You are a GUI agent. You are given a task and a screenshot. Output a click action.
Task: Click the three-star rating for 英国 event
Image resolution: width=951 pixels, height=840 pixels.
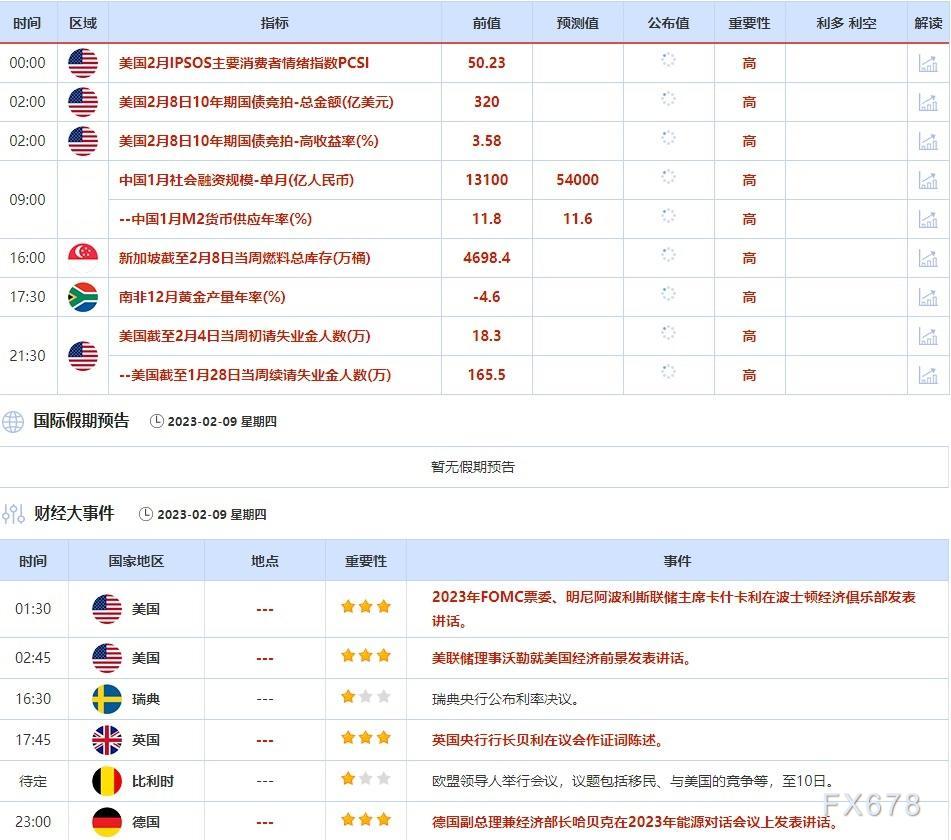click(x=366, y=738)
